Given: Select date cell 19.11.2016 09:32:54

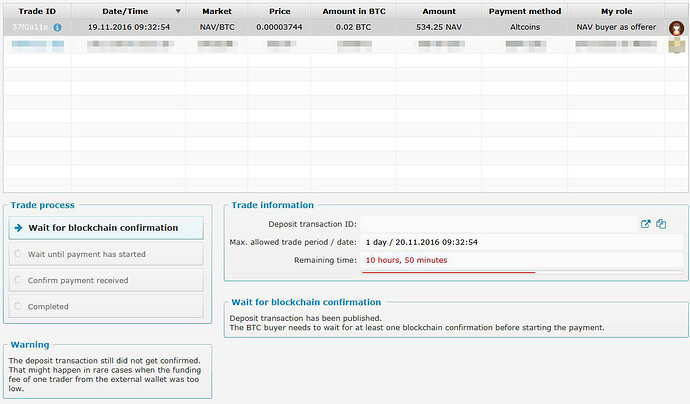Looking at the screenshot, I should point(128,27).
